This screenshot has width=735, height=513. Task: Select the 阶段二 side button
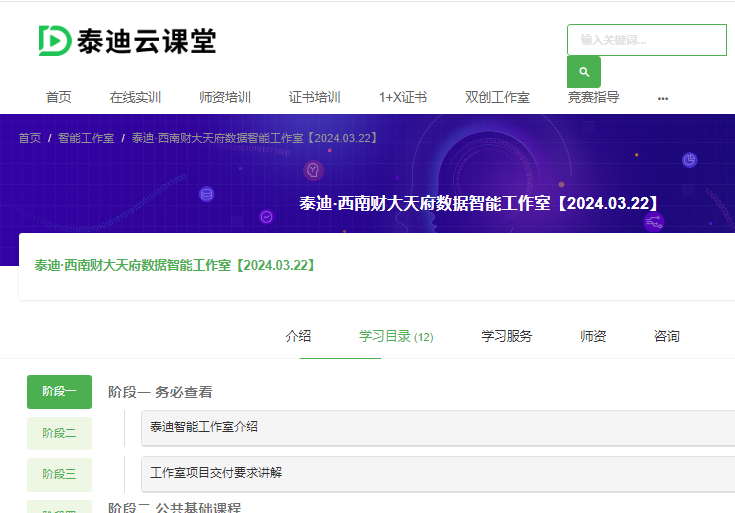(x=60, y=433)
